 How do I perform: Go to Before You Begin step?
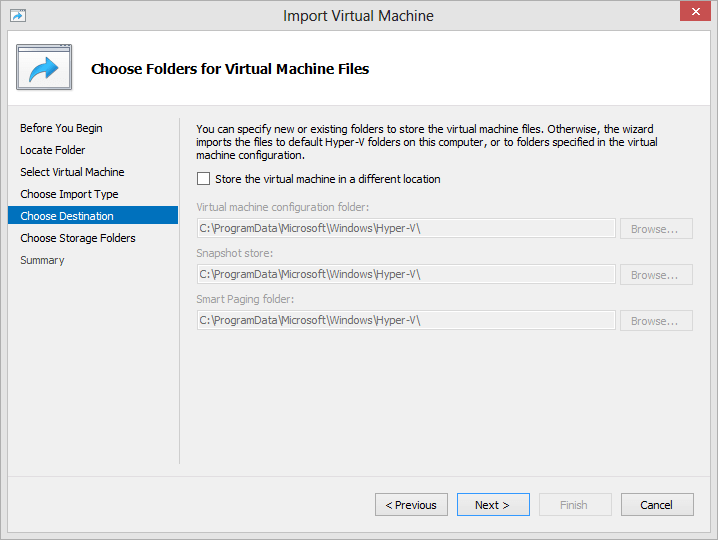click(61, 128)
